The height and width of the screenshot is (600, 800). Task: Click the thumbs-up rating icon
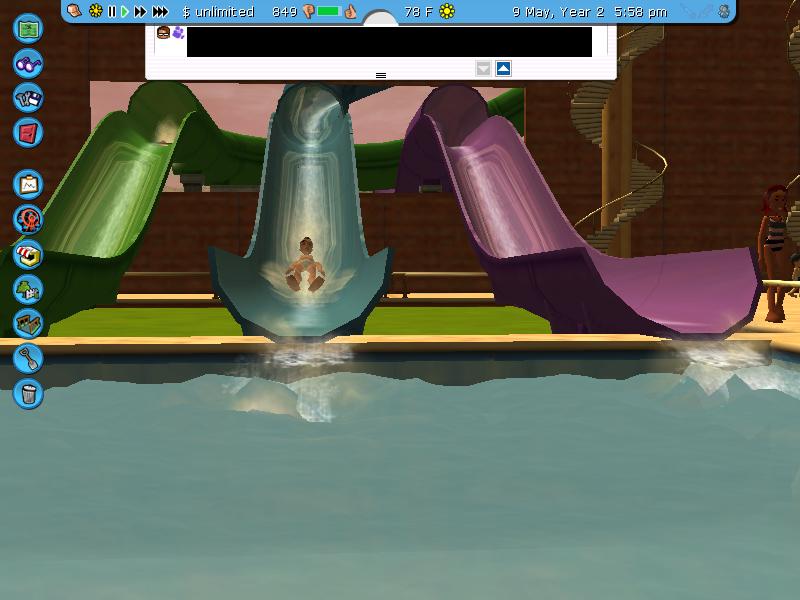(x=350, y=11)
